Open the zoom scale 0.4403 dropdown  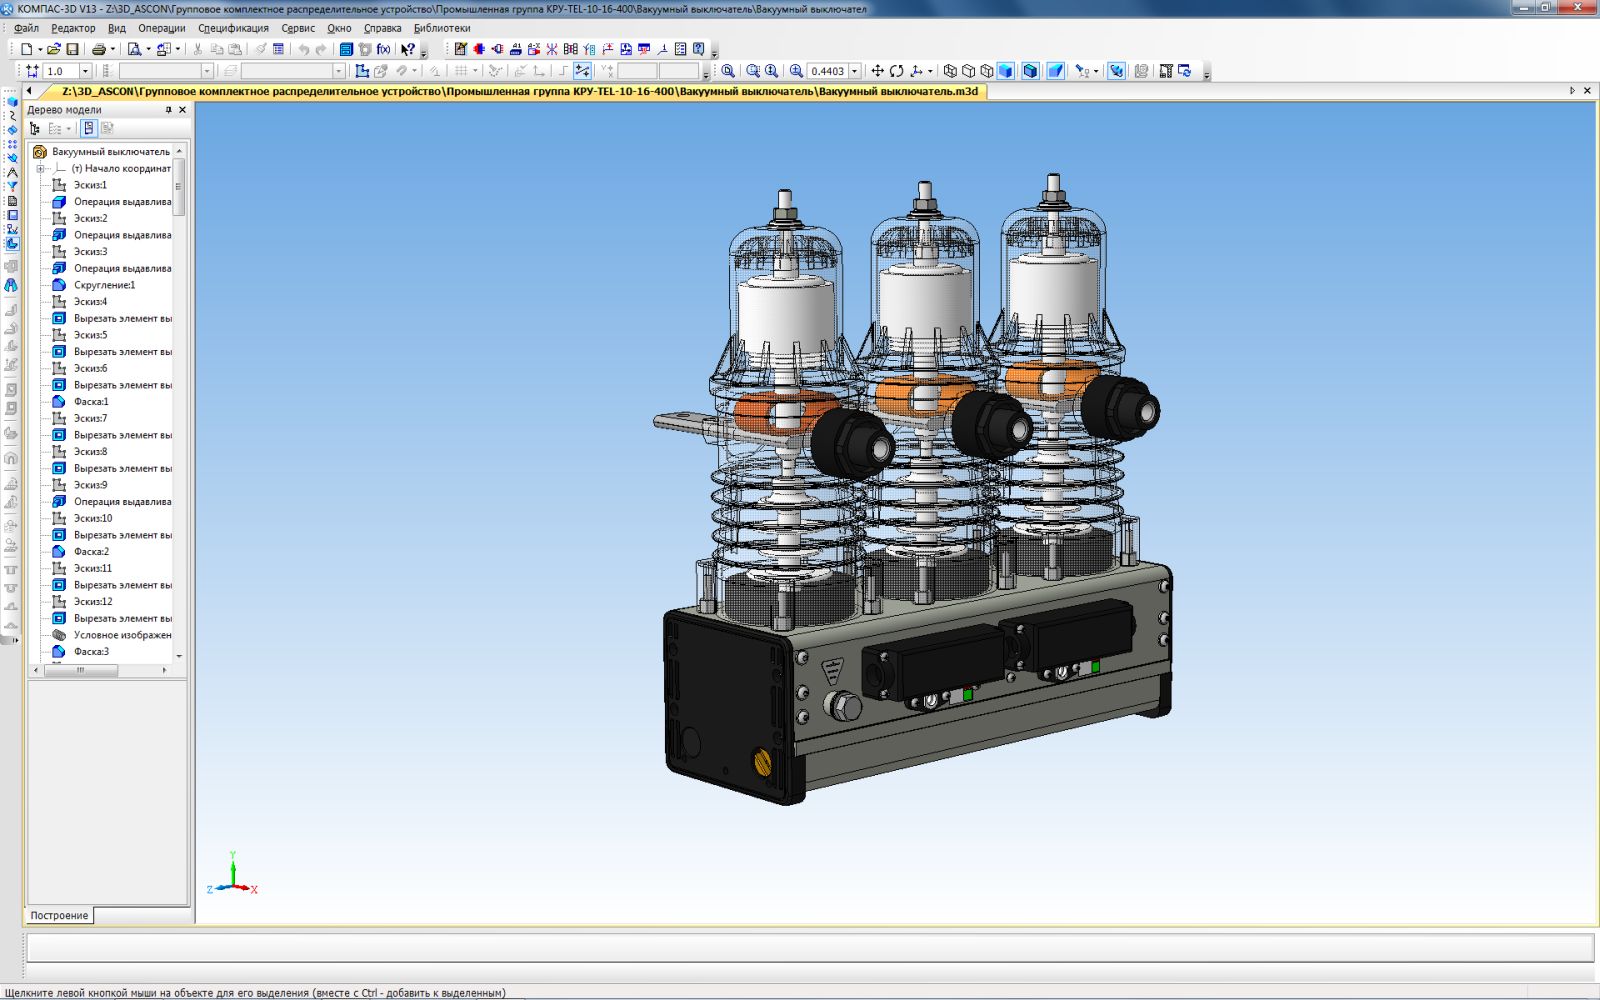click(854, 71)
